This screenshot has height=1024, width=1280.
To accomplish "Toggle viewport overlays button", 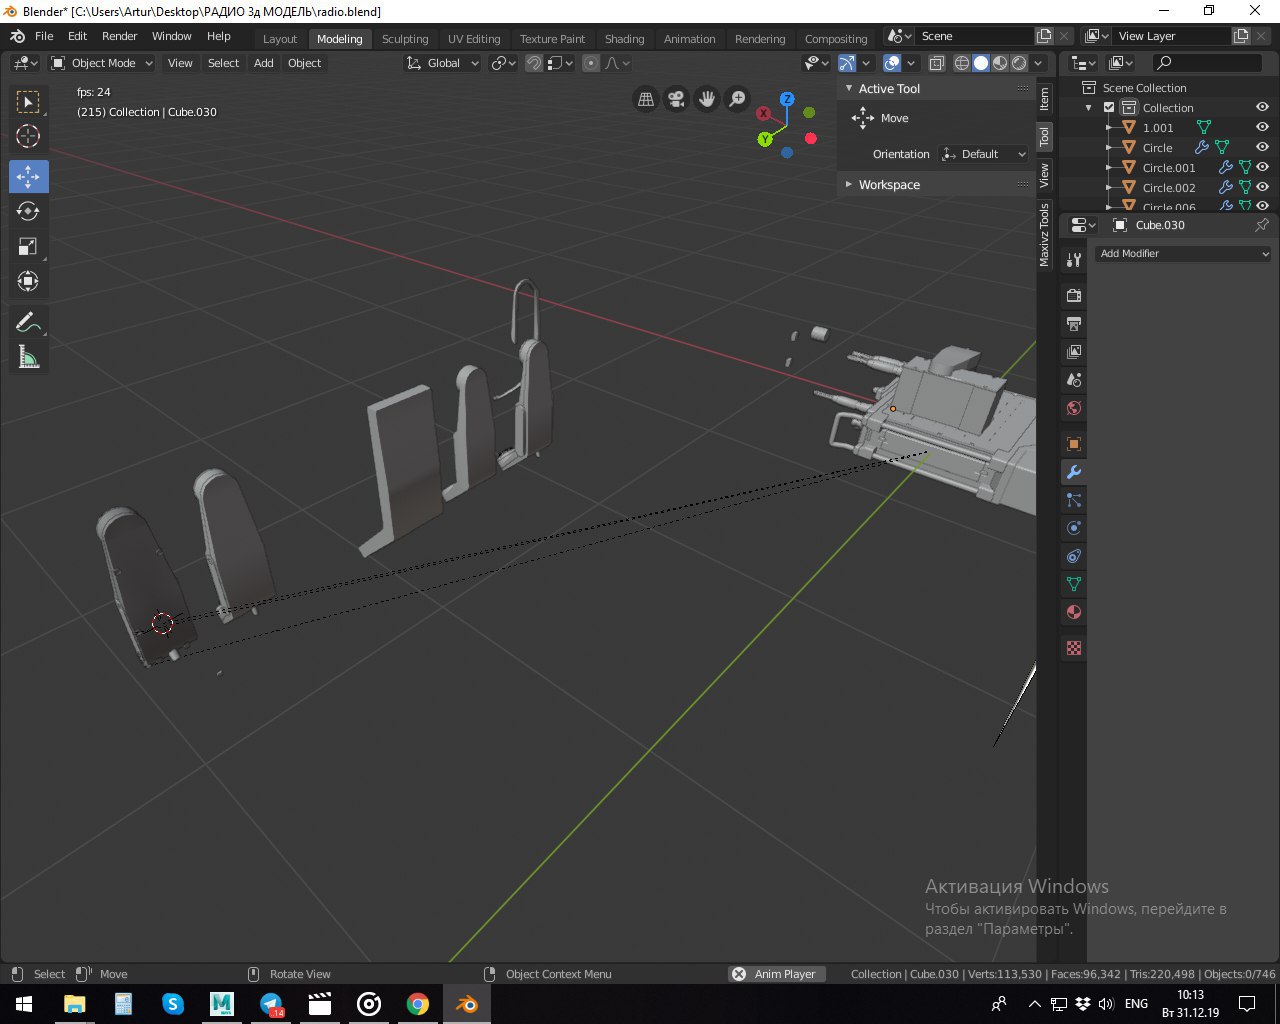I will point(892,63).
